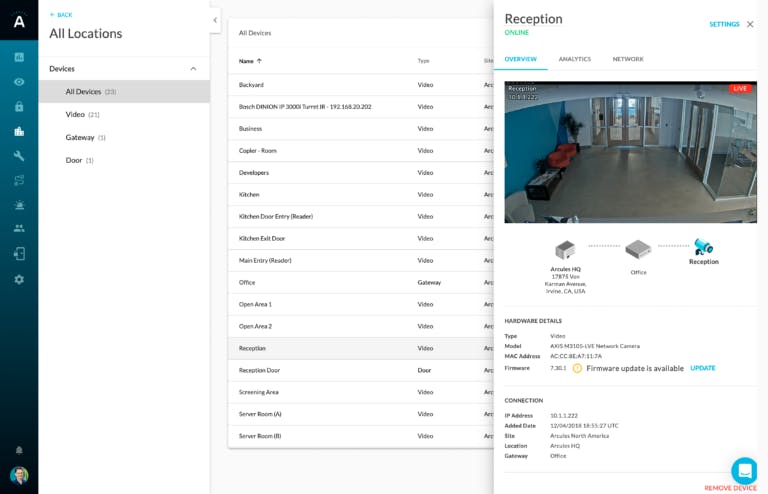Click the firmware UPDATE link
The width and height of the screenshot is (768, 494).
(702, 368)
